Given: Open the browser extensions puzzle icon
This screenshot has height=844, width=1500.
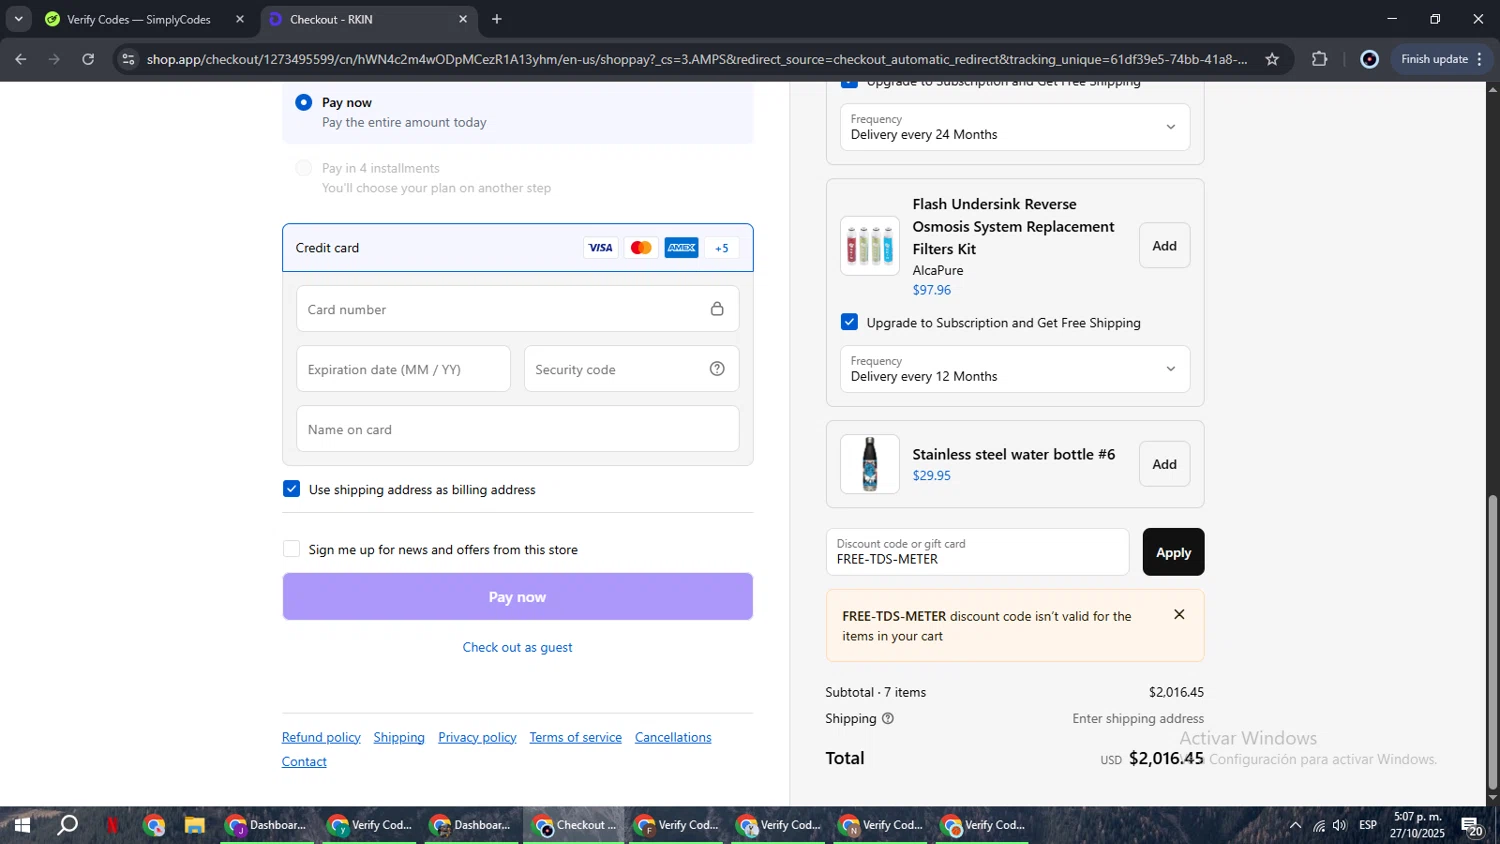Looking at the screenshot, I should tap(1319, 59).
